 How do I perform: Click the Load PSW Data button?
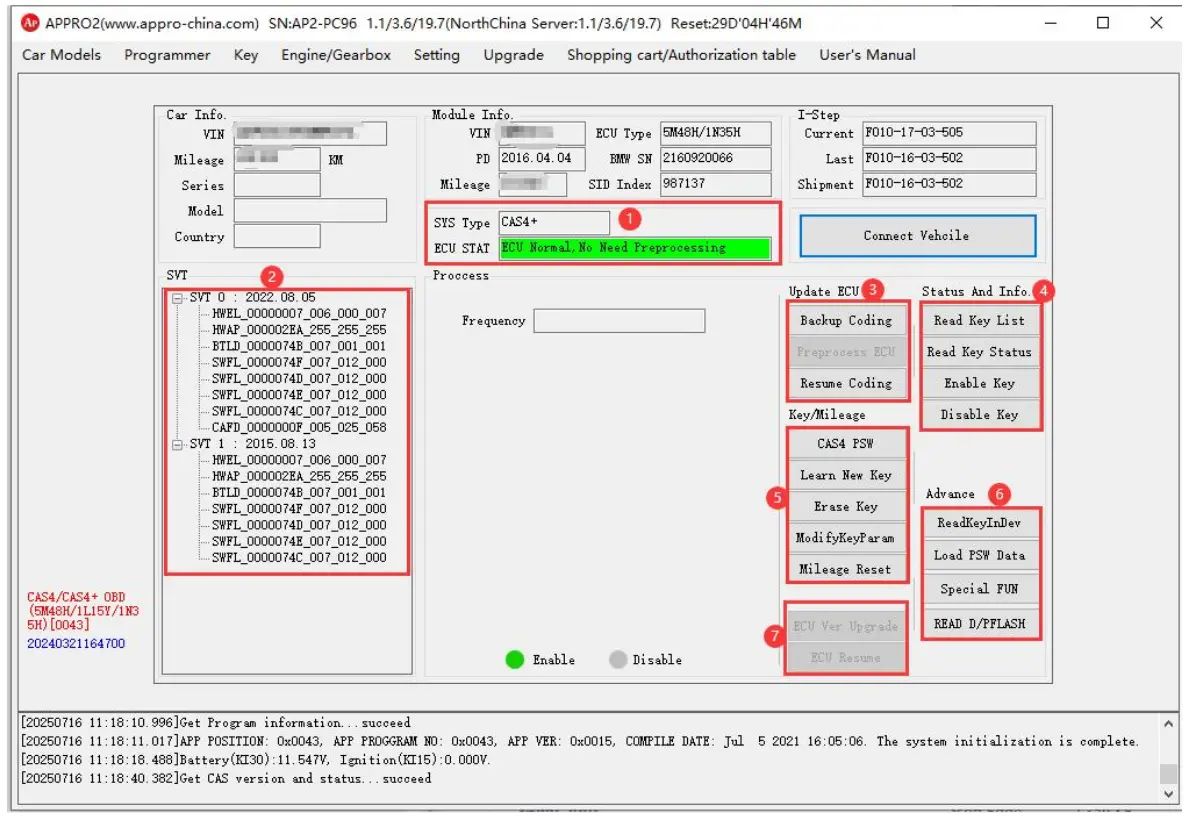click(x=980, y=555)
